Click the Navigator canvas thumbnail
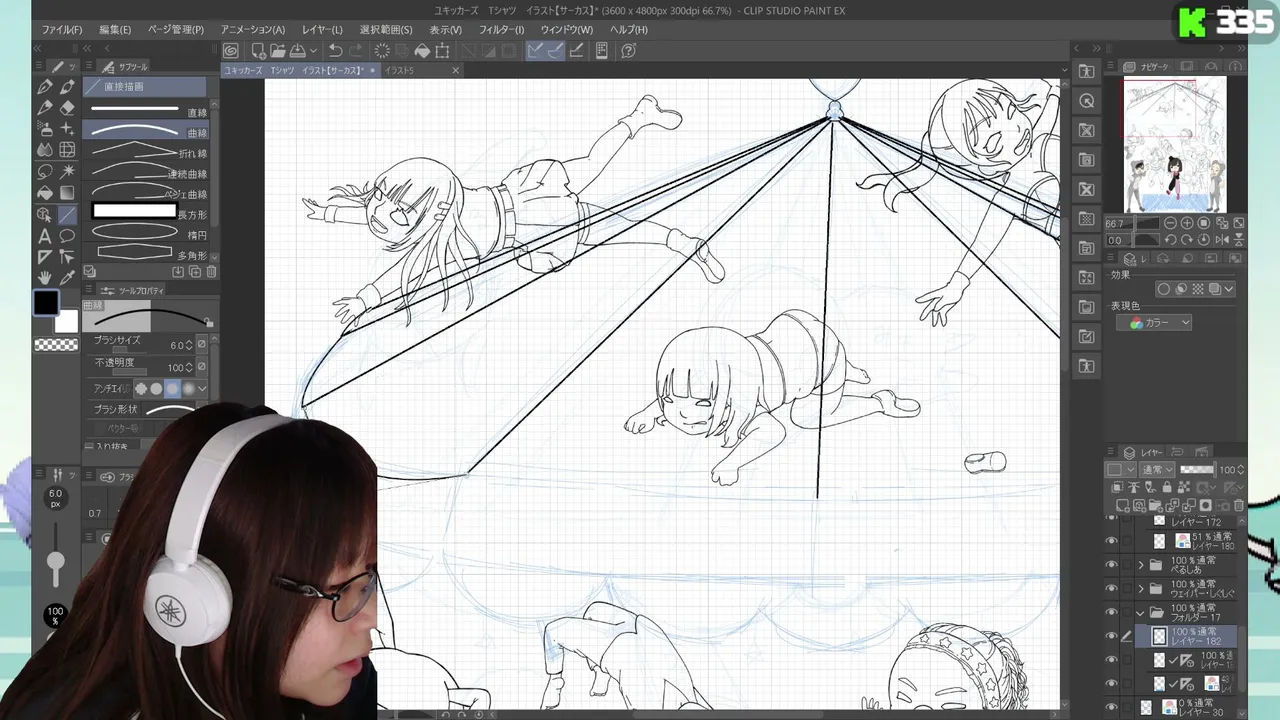This screenshot has width=1280, height=720. pos(1175,145)
